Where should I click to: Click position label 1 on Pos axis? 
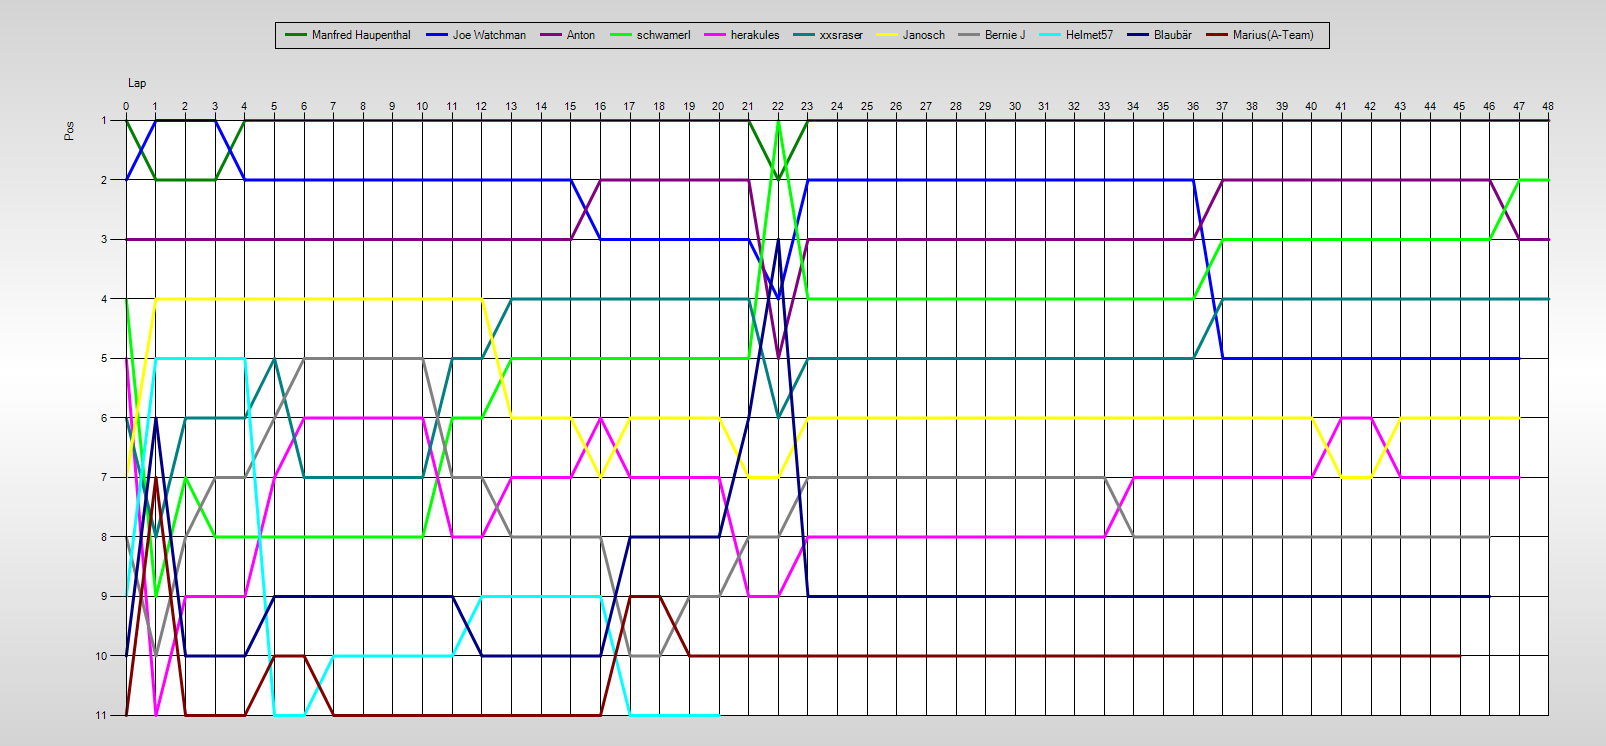[103, 120]
